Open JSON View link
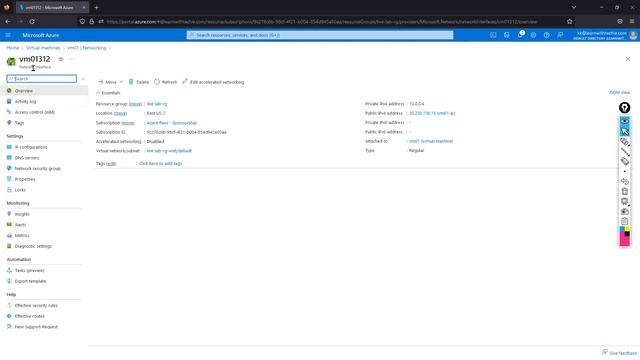The width and height of the screenshot is (640, 360). tap(619, 93)
